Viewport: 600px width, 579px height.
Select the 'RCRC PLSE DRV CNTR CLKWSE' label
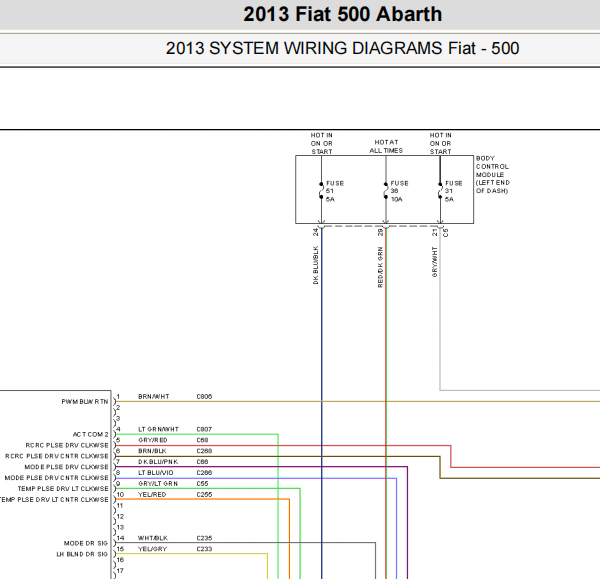coord(57,456)
